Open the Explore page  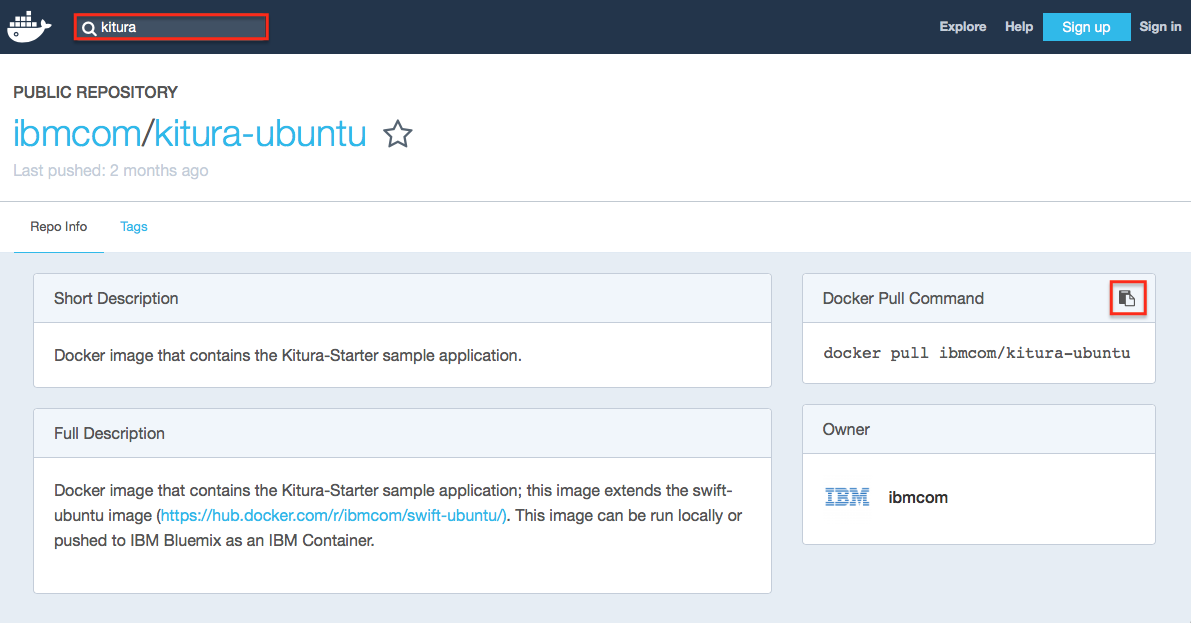click(x=962, y=27)
